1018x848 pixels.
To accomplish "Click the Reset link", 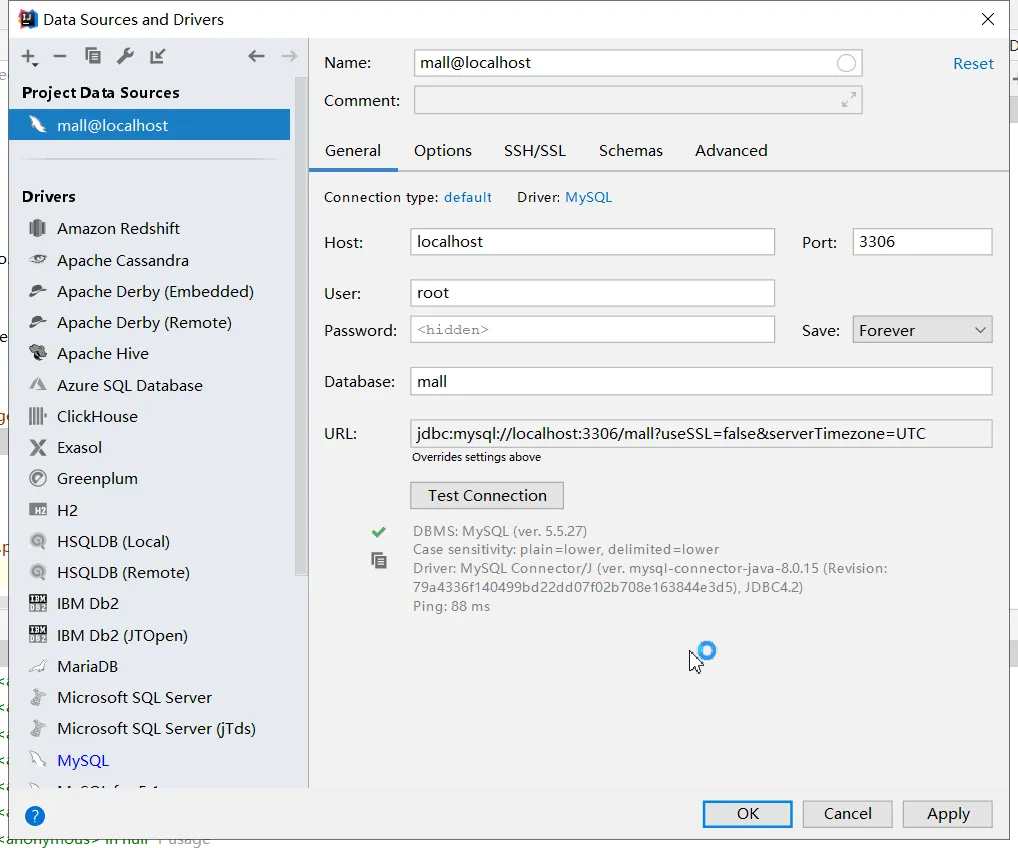I will pos(973,63).
